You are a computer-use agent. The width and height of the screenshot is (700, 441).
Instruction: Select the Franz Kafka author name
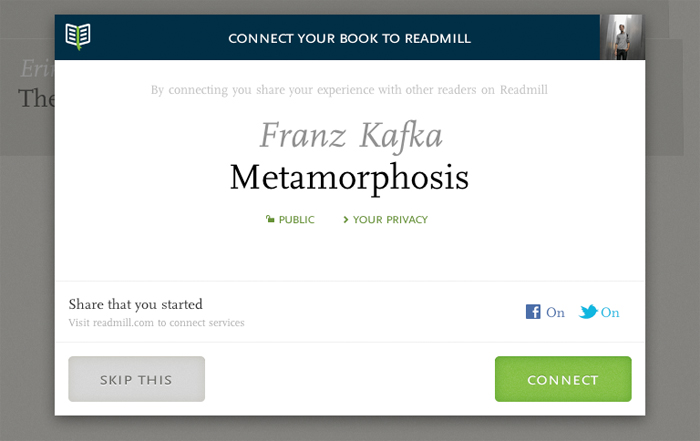[x=351, y=135]
